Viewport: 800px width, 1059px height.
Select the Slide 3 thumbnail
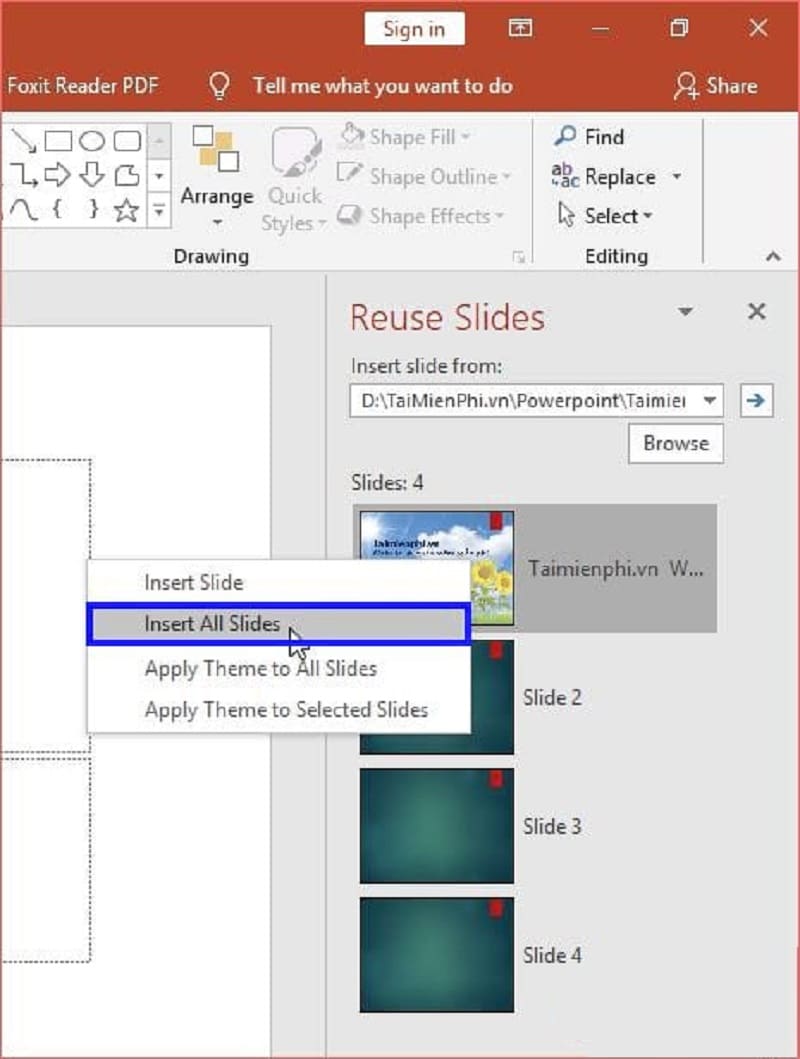[437, 825]
